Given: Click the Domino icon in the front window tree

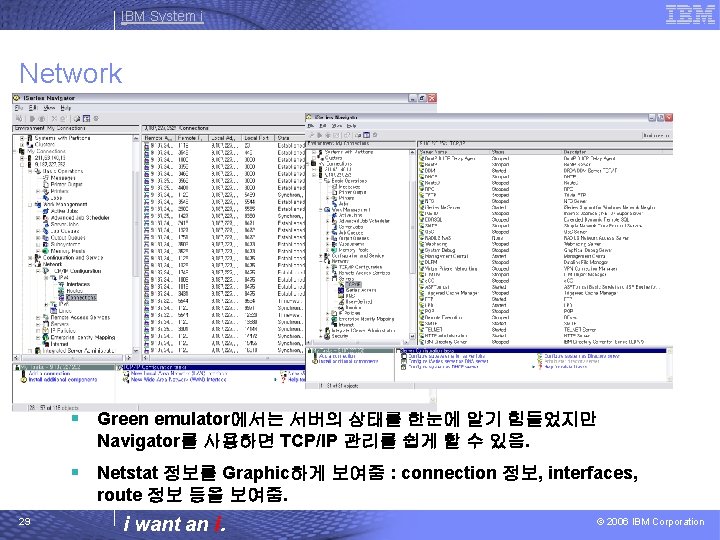Looking at the screenshot, I should coord(341,307).
